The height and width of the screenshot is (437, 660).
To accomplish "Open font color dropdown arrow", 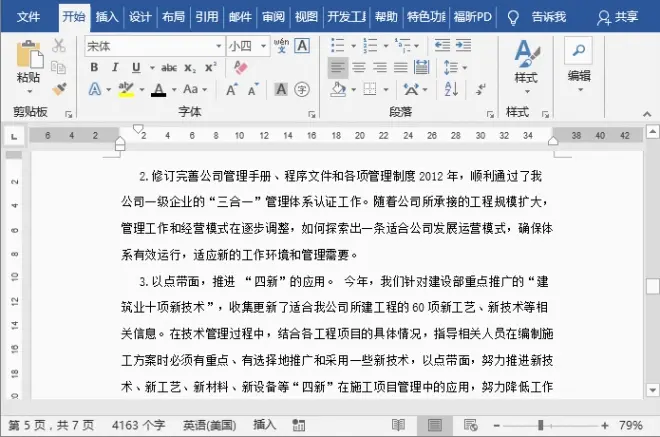I will tap(174, 90).
